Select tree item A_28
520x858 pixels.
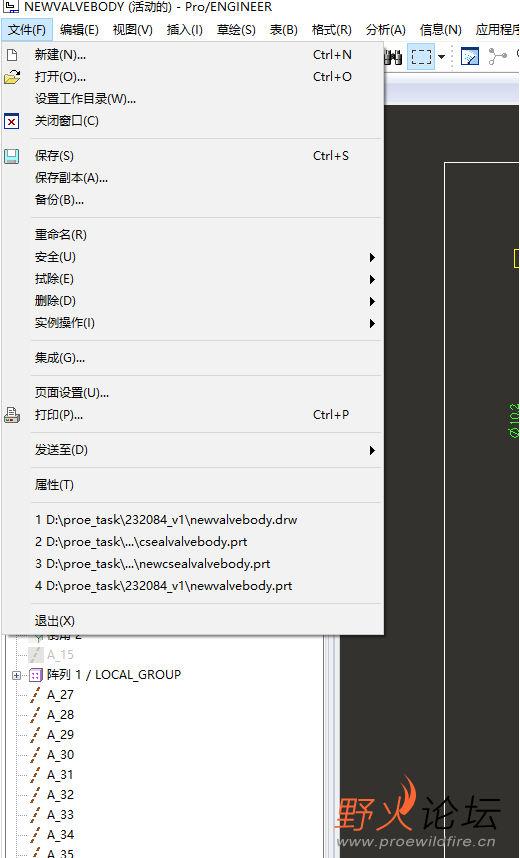coord(60,715)
